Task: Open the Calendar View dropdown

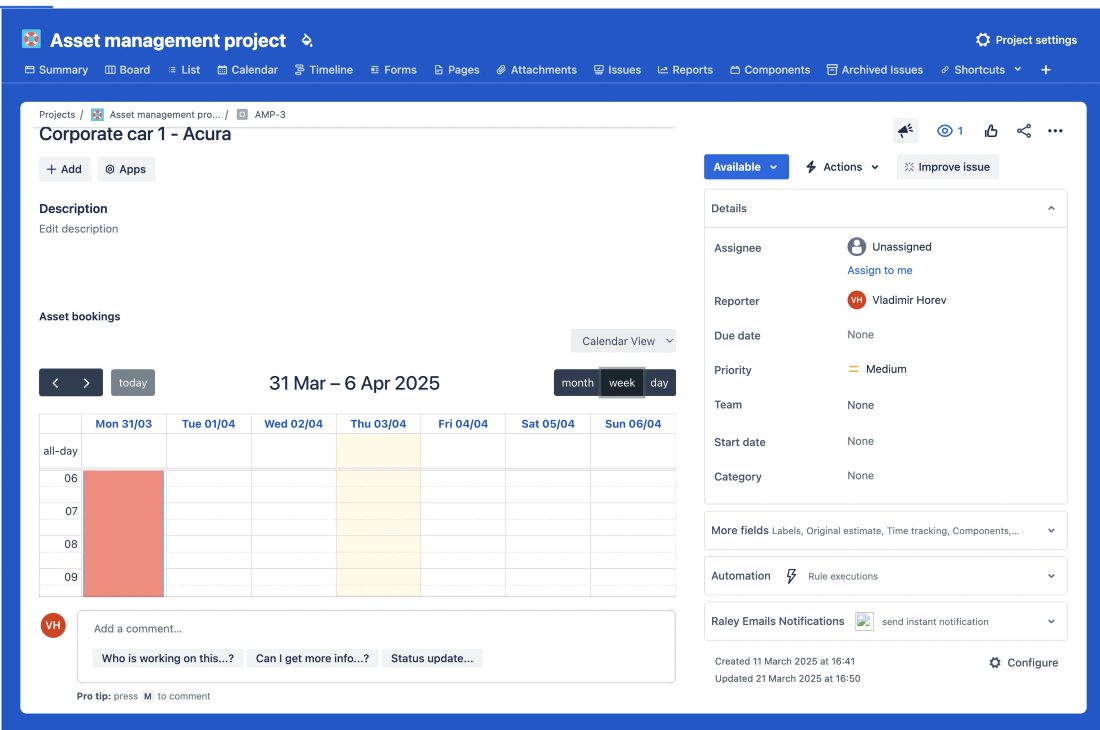Action: coord(623,341)
